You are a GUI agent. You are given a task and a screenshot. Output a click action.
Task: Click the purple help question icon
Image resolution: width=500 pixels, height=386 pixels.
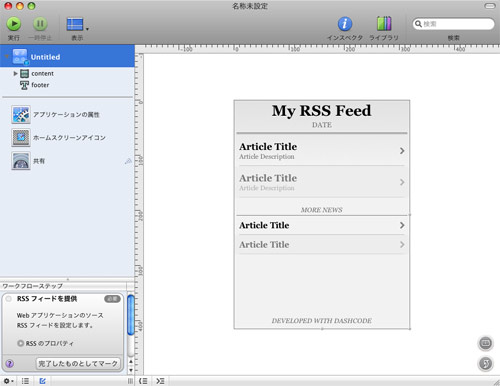[10, 363]
